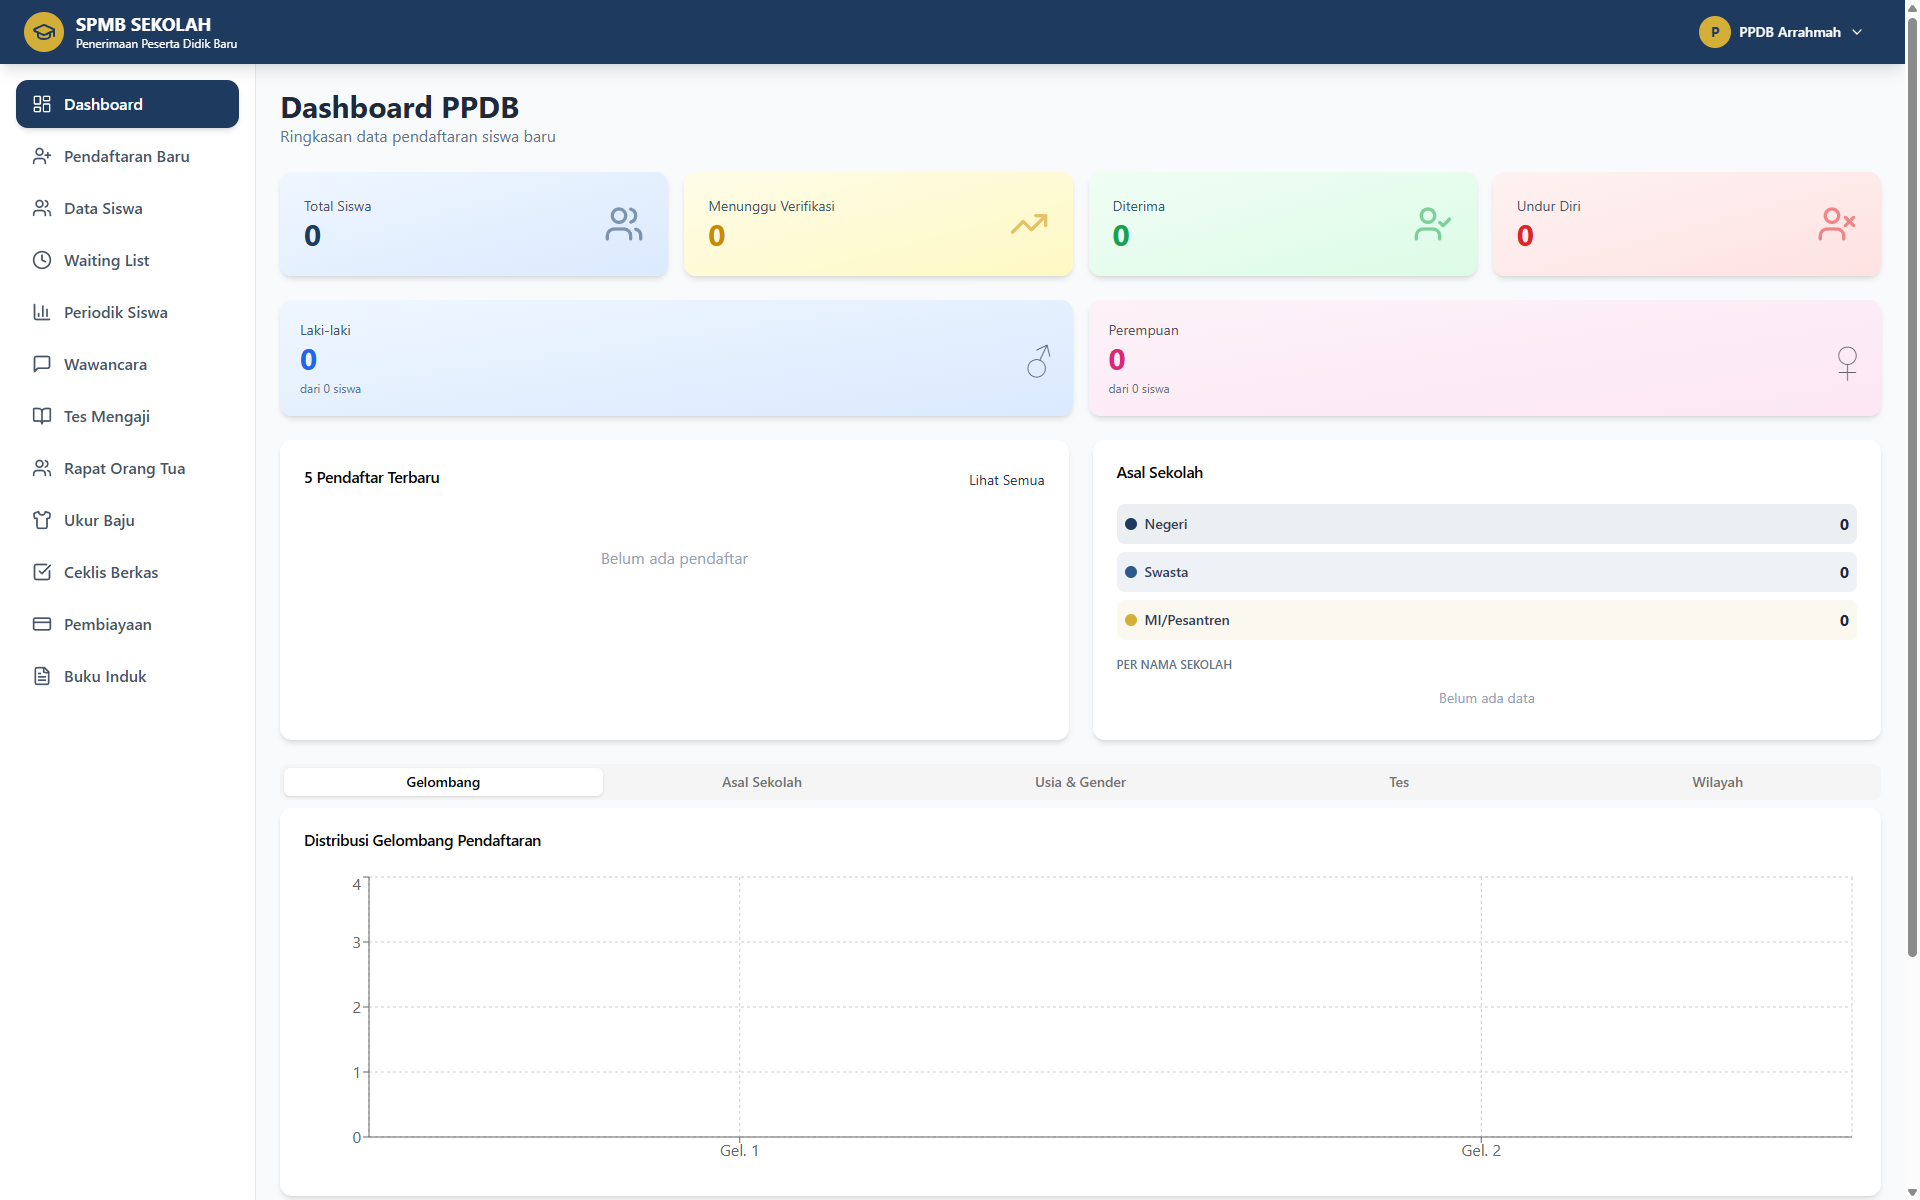Click the Rapat Orang Tua people icon
Screen dimensions: 1920x1200
[42, 468]
